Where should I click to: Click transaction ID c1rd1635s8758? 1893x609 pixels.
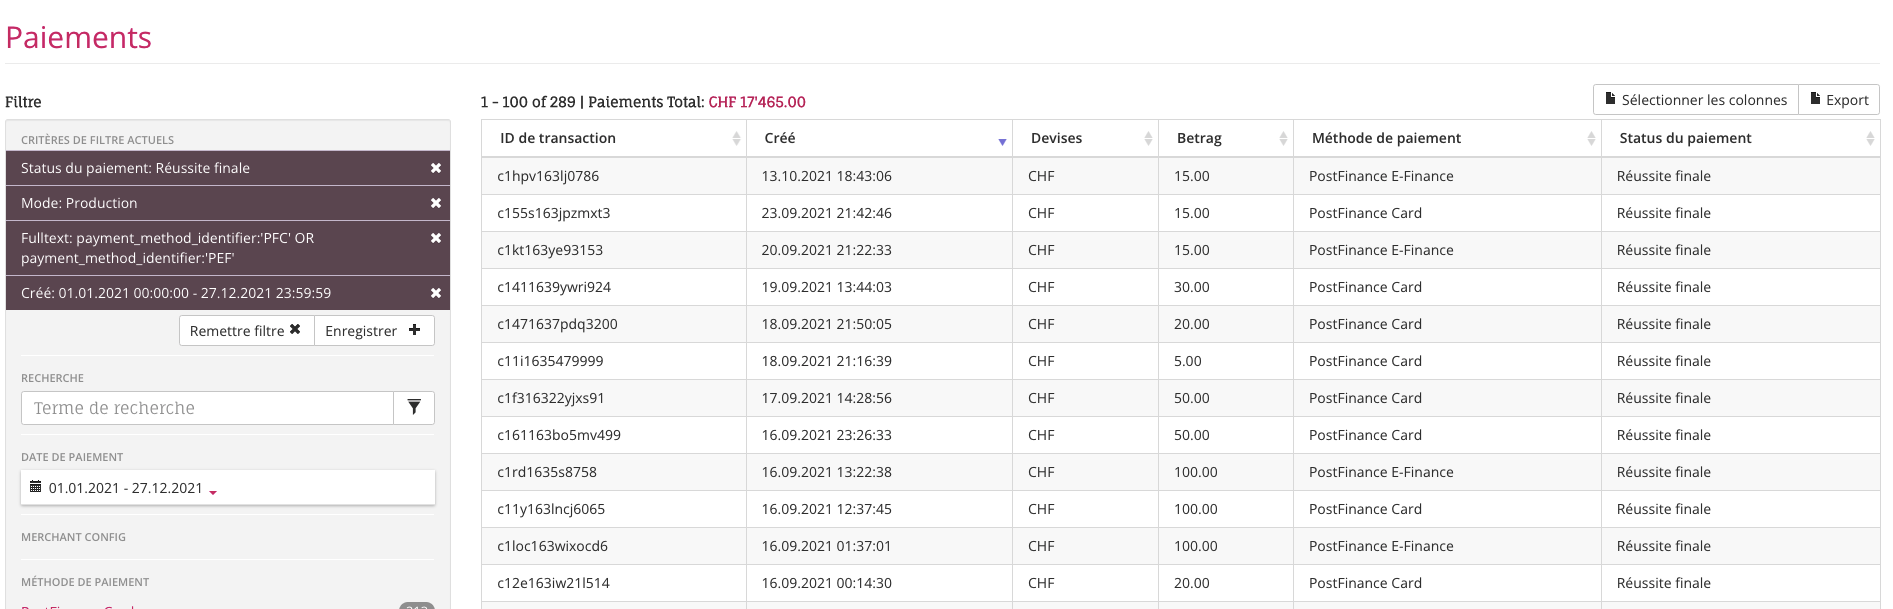click(547, 472)
